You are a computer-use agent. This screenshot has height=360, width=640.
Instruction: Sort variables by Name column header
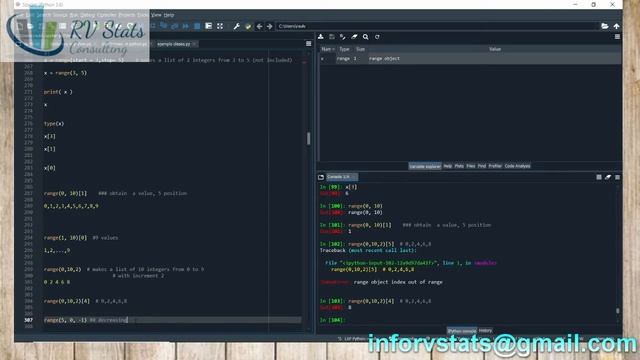pyautogui.click(x=327, y=49)
